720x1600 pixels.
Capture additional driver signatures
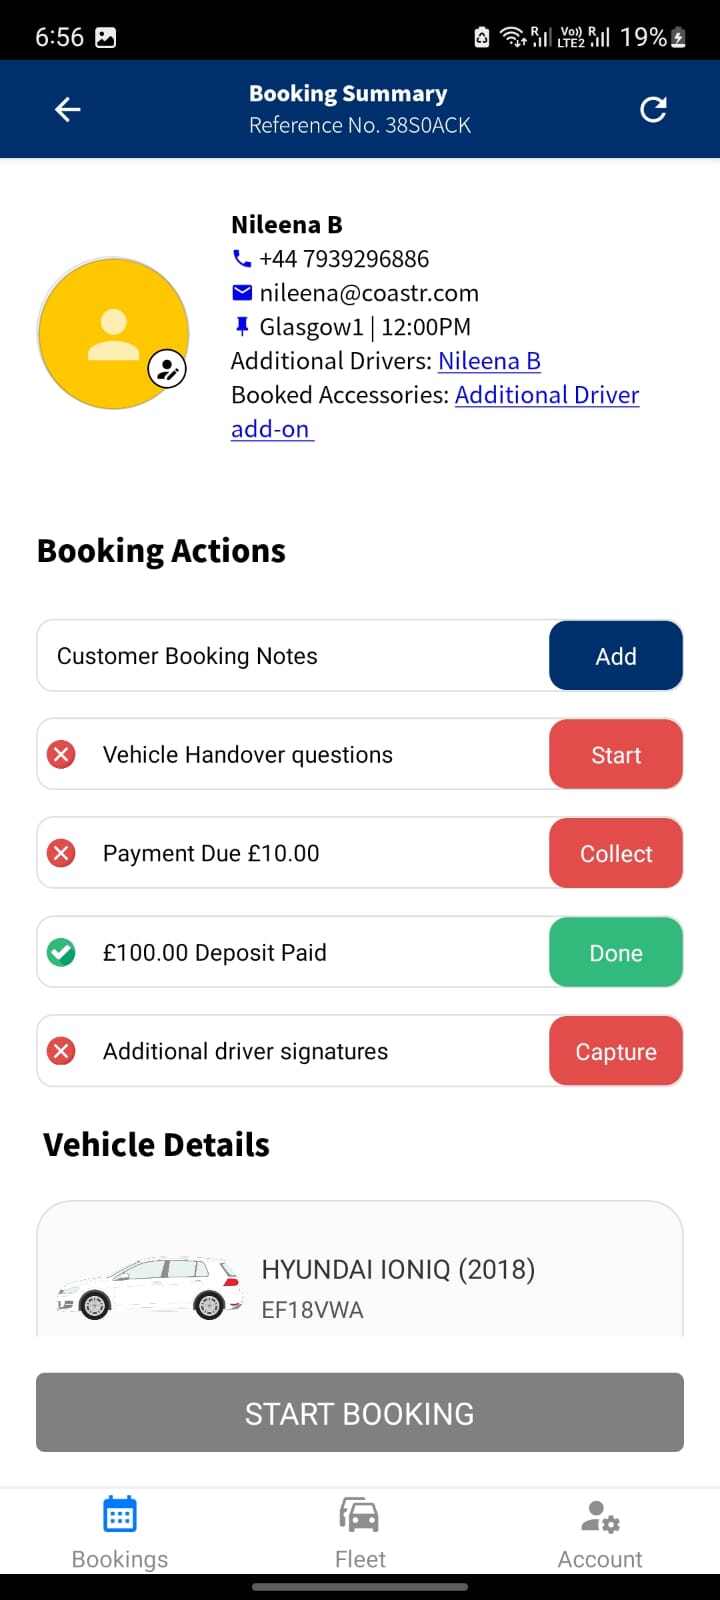point(615,1051)
